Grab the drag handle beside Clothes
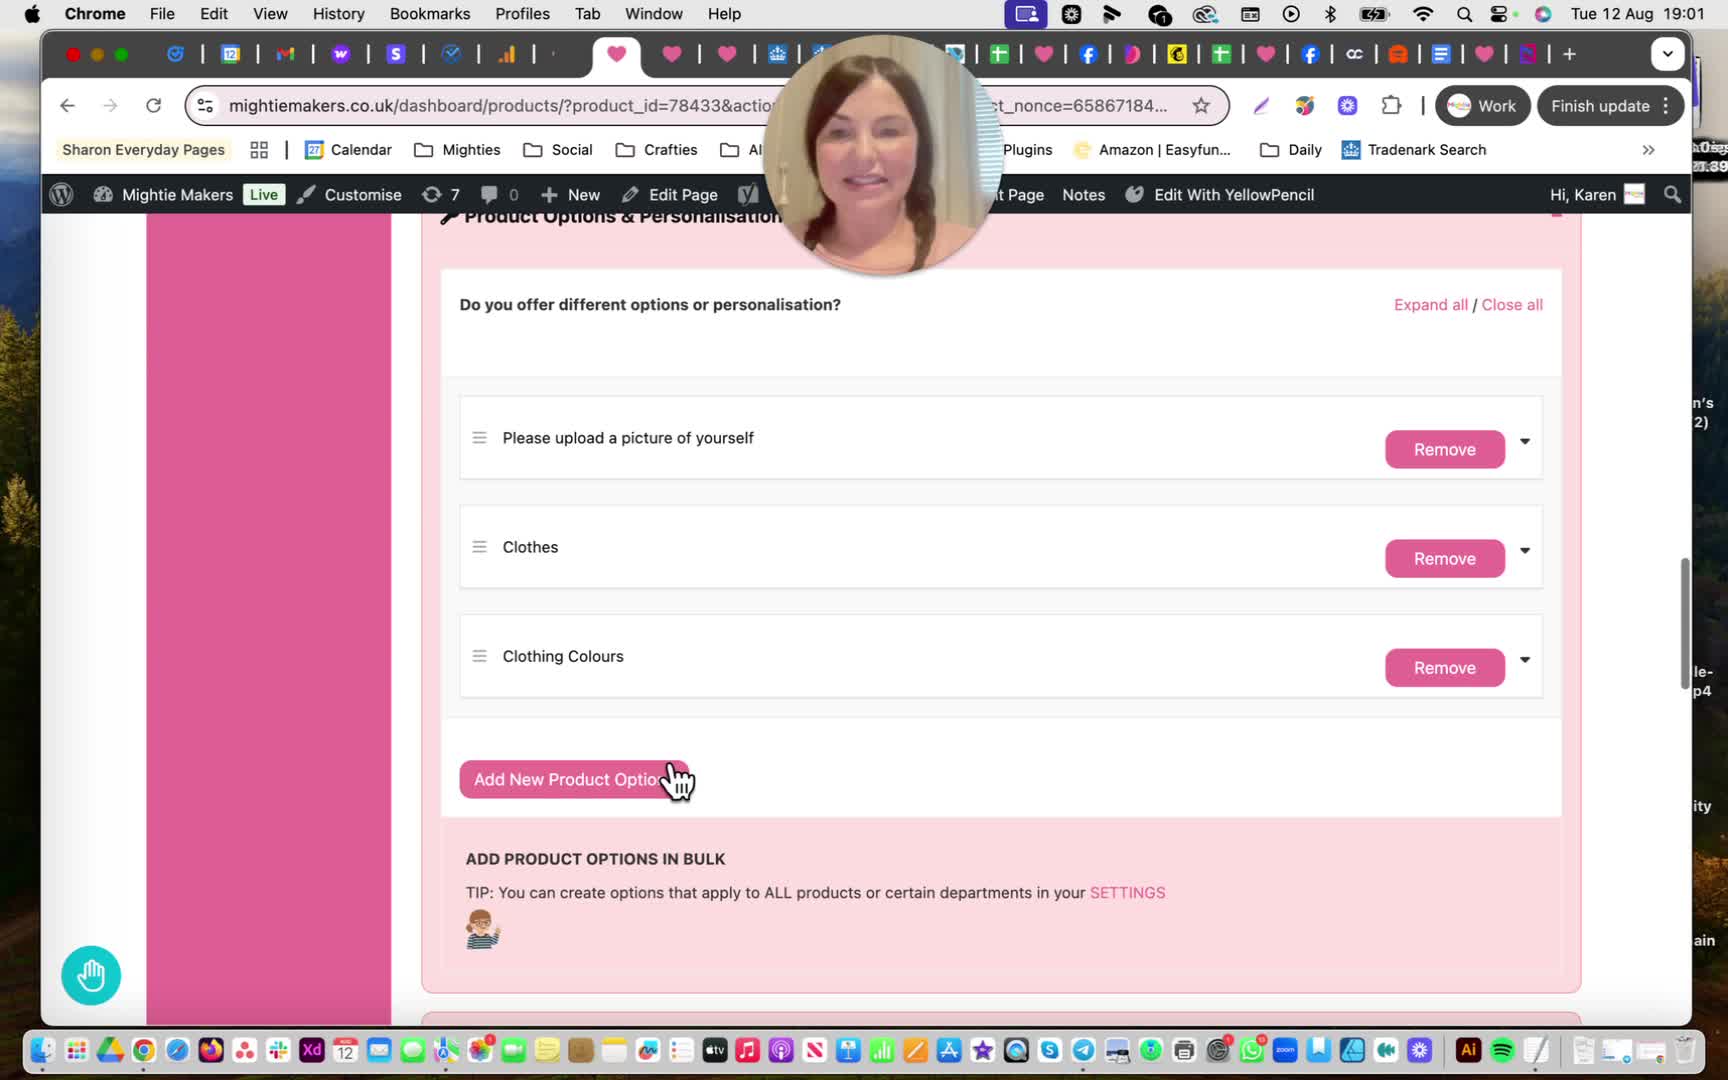This screenshot has height=1080, width=1728. pos(480,547)
